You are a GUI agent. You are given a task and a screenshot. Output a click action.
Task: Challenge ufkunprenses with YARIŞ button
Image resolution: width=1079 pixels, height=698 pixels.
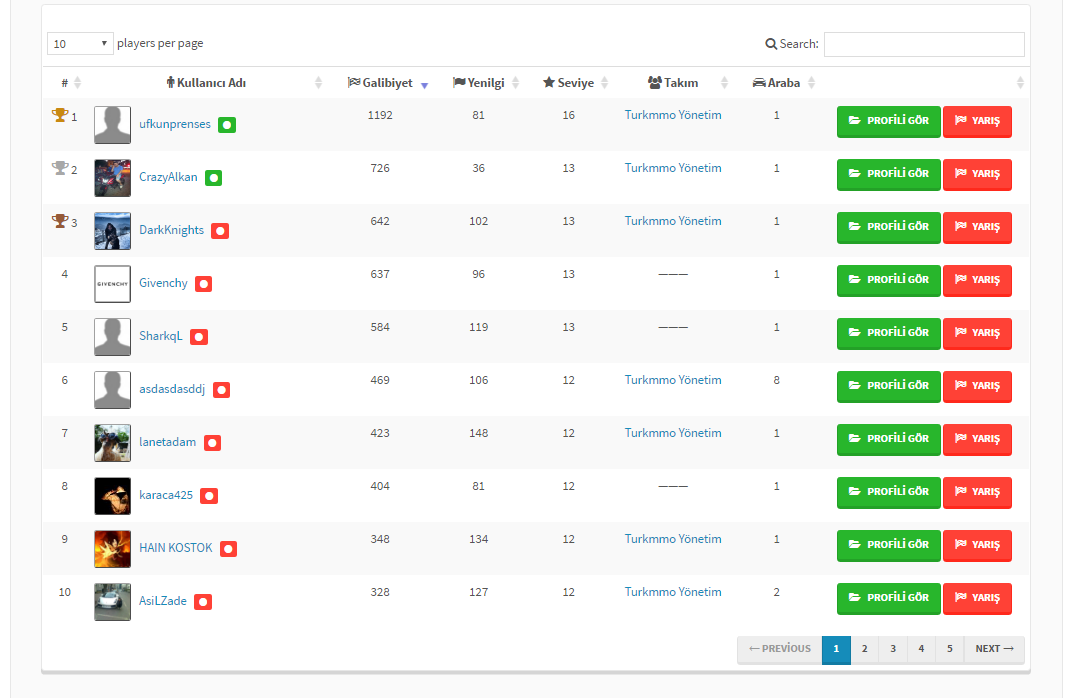coord(977,121)
